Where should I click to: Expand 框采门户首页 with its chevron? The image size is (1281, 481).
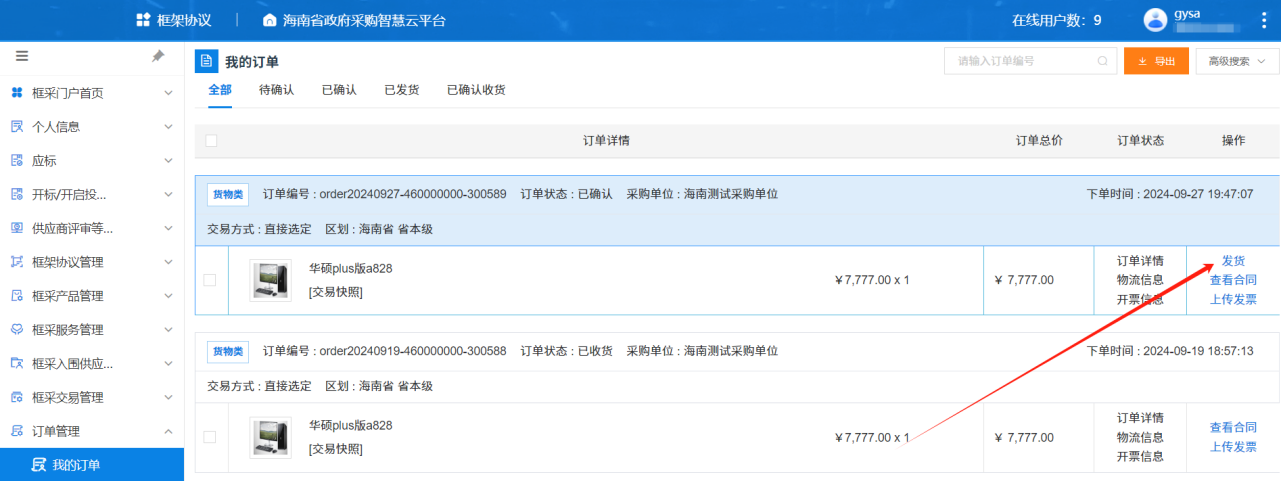(x=168, y=93)
